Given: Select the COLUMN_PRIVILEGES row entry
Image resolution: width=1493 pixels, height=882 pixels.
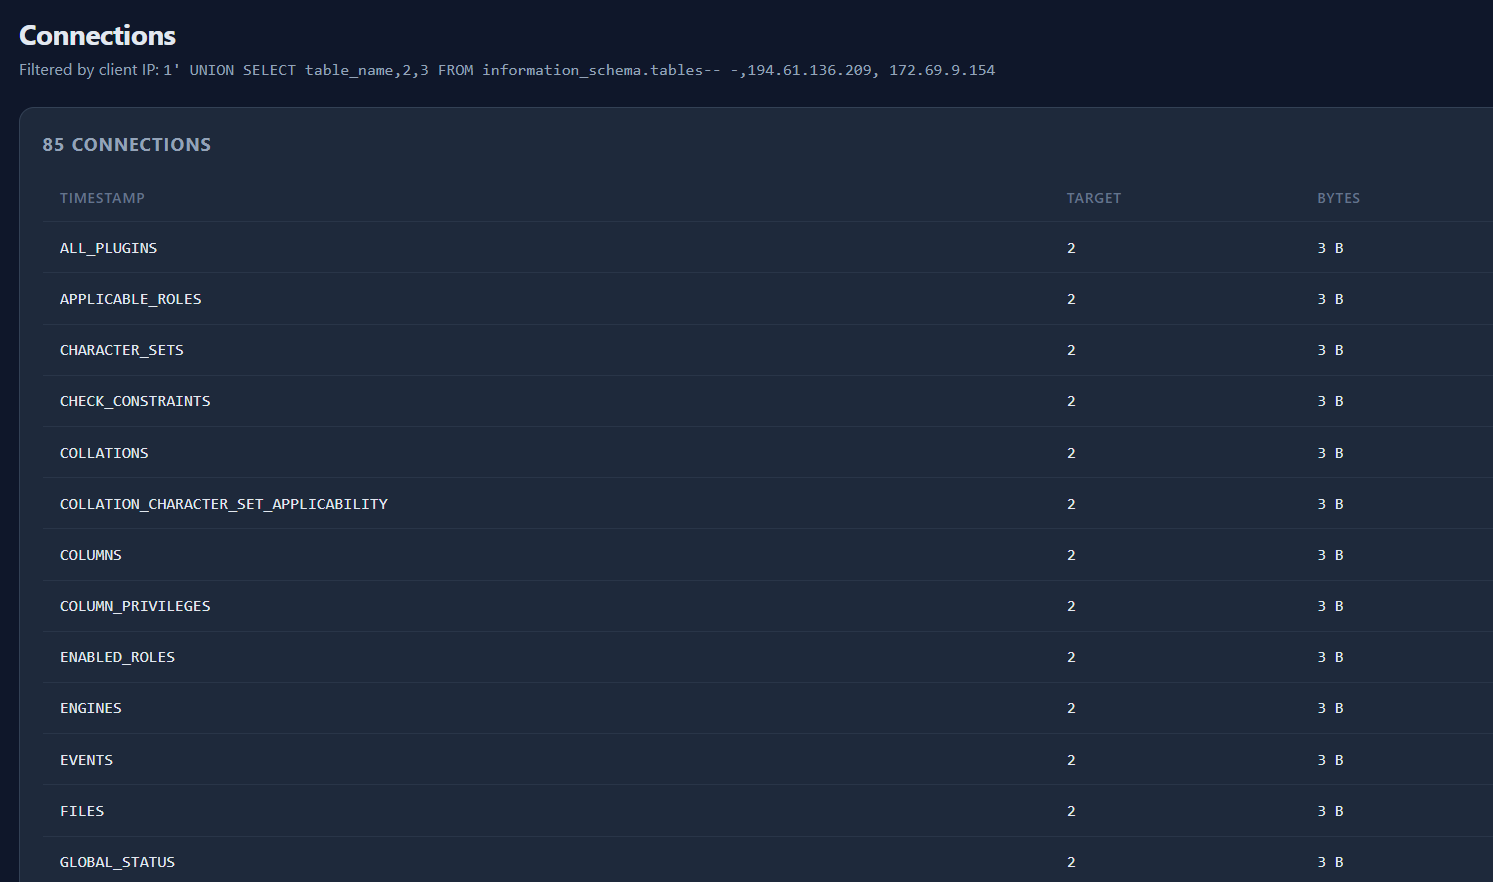Looking at the screenshot, I should click(135, 606).
